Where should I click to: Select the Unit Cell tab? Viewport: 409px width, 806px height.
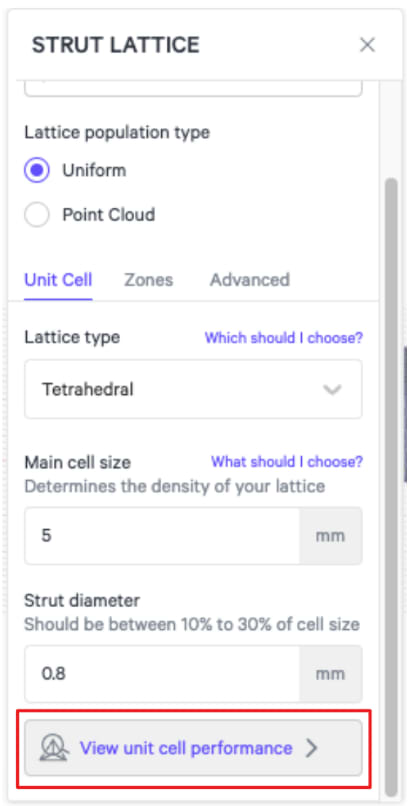[58, 280]
